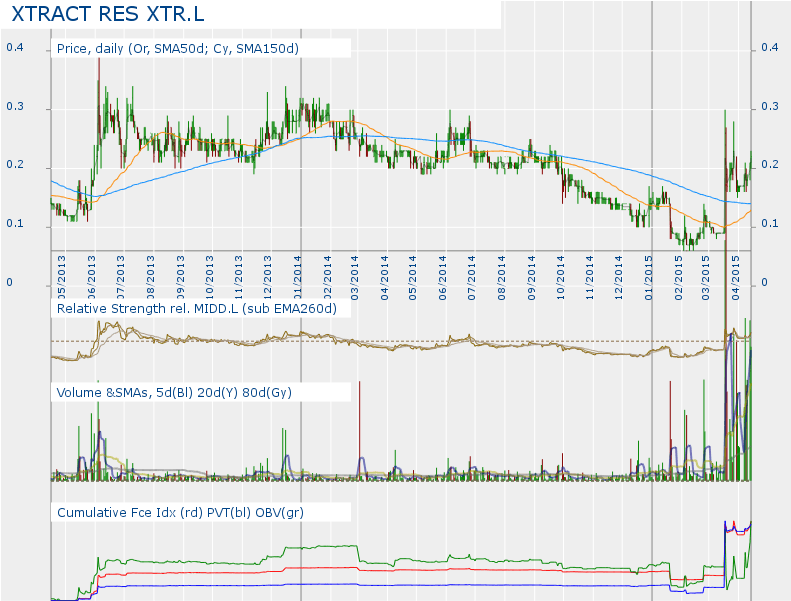Click the 0.3 value on left price axis
The image size is (791, 601).
15,106
